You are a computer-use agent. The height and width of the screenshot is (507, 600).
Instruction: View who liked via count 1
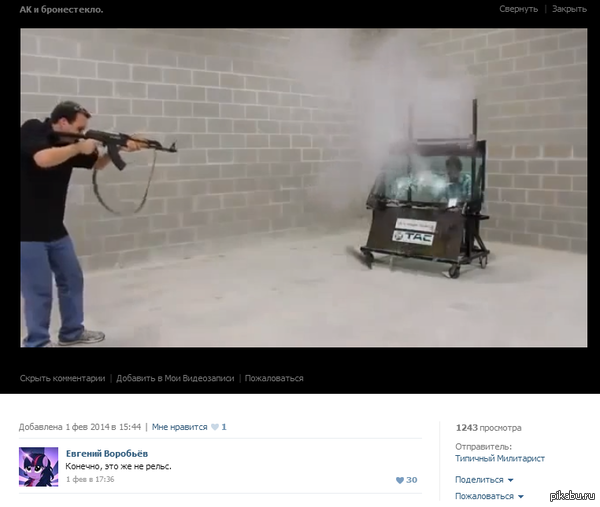coord(224,427)
